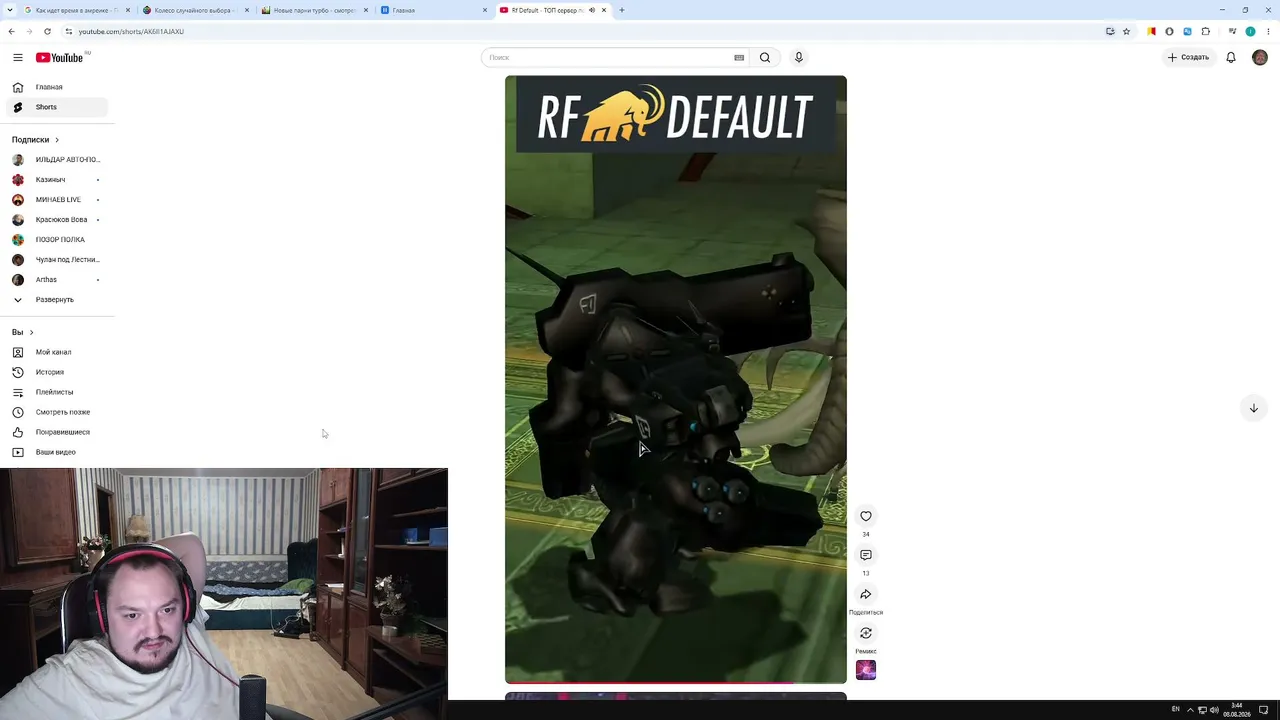Open a new browser tab
The image size is (1280, 720).
click(x=622, y=10)
